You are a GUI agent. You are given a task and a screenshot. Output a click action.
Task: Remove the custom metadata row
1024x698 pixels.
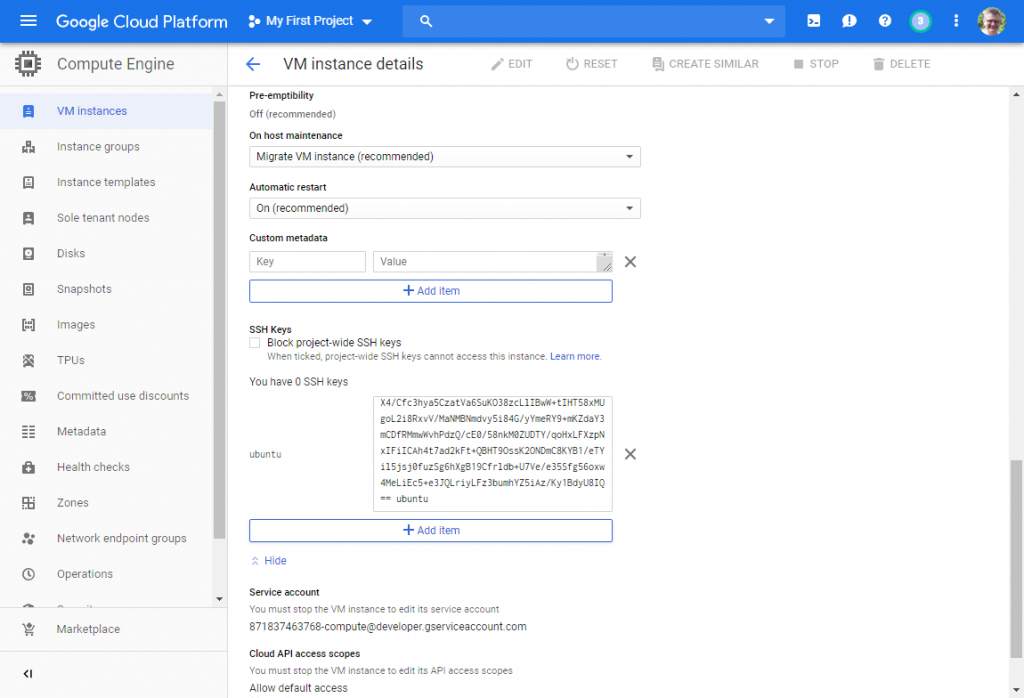[630, 262]
